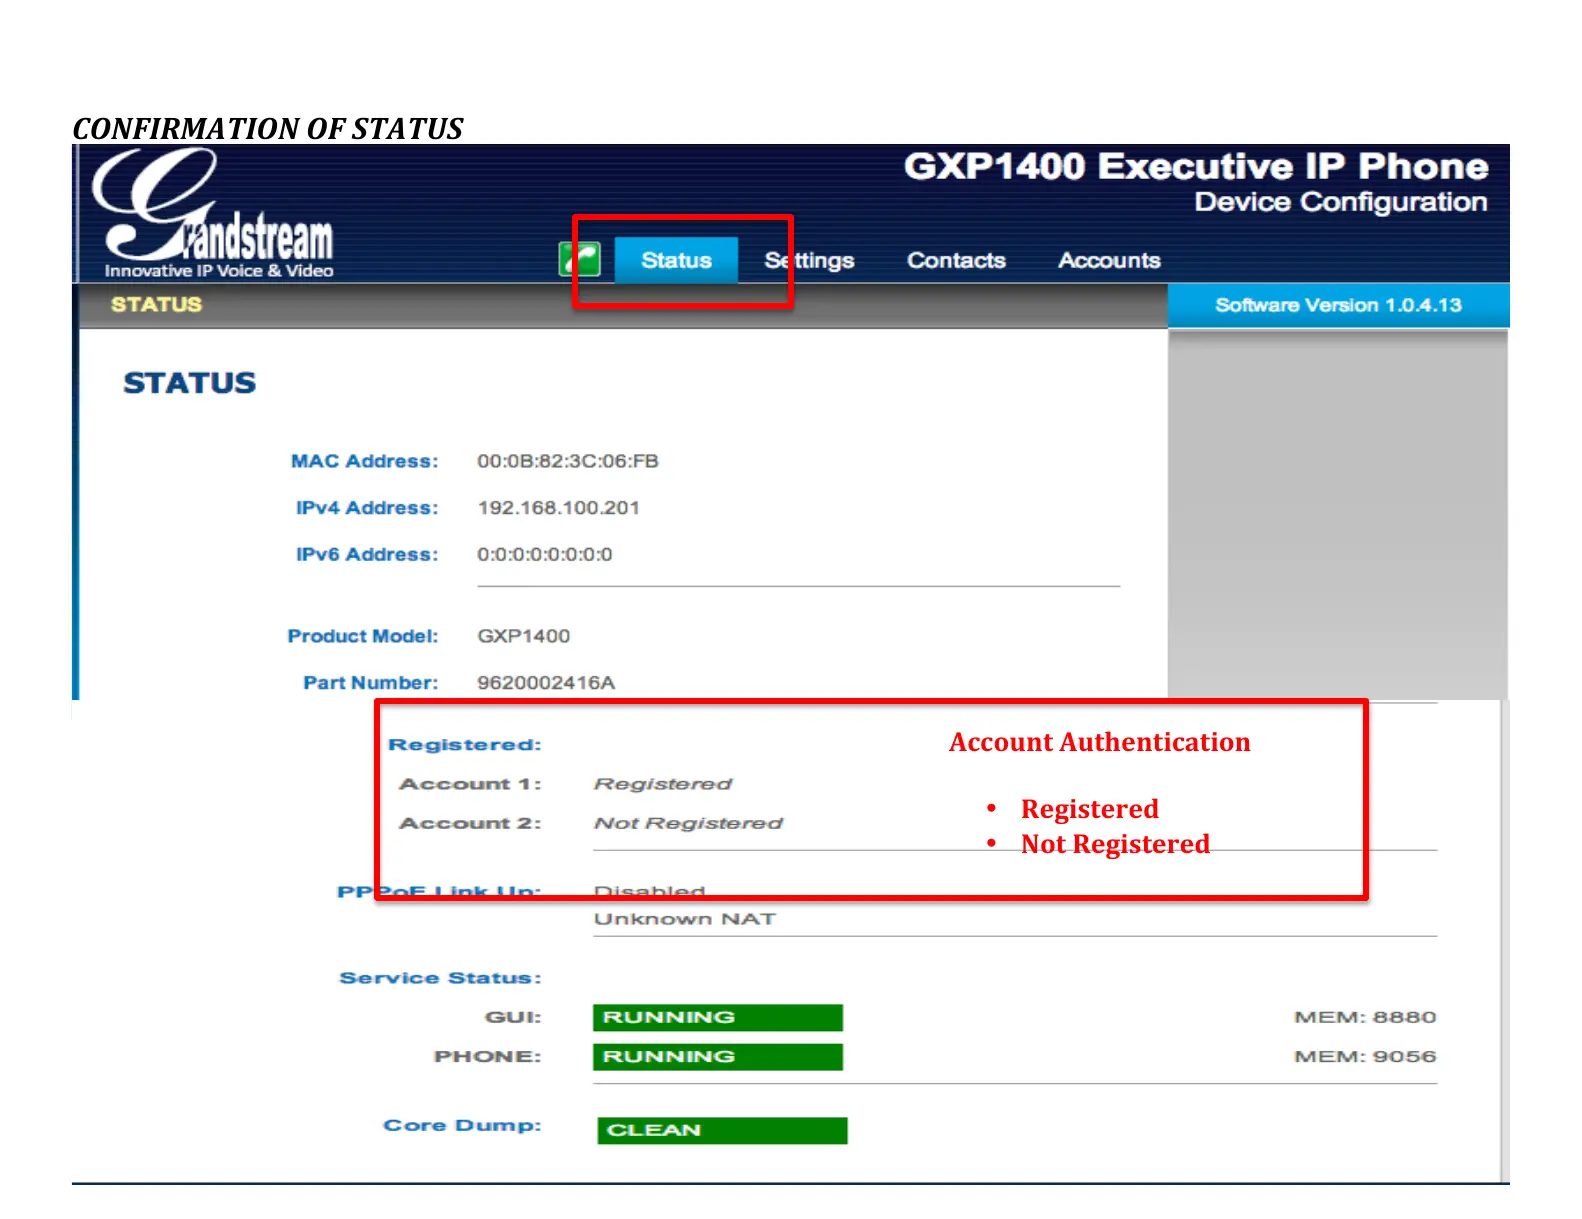Click the PHONE RUNNING status bar
This screenshot has height=1219, width=1582.
pos(718,1057)
